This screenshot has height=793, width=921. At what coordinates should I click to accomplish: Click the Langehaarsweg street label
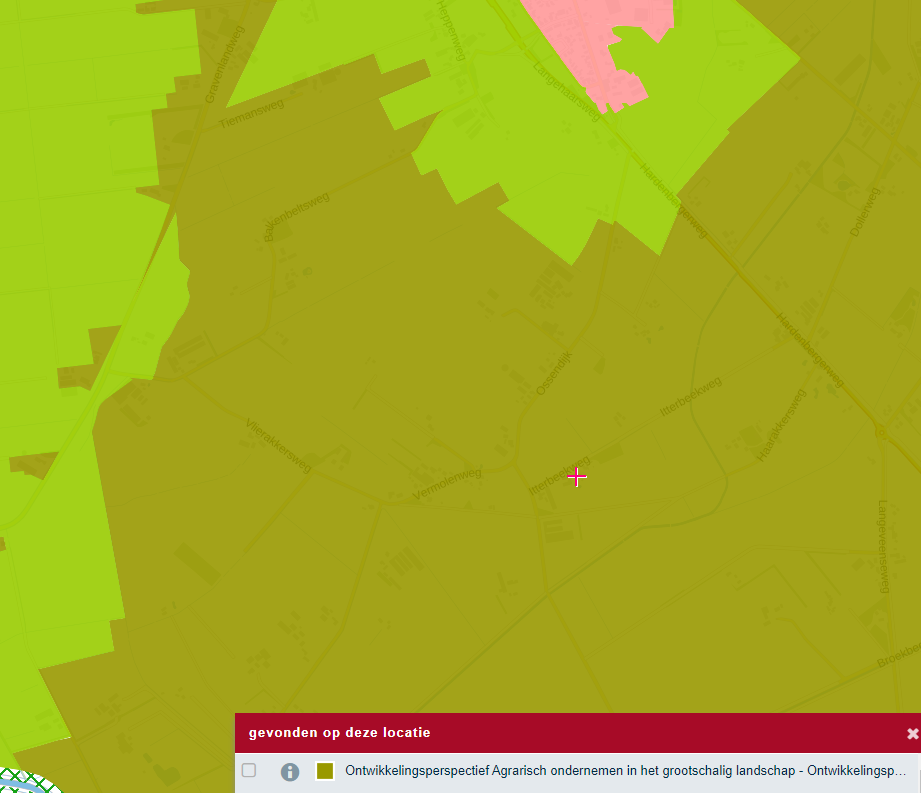point(567,92)
